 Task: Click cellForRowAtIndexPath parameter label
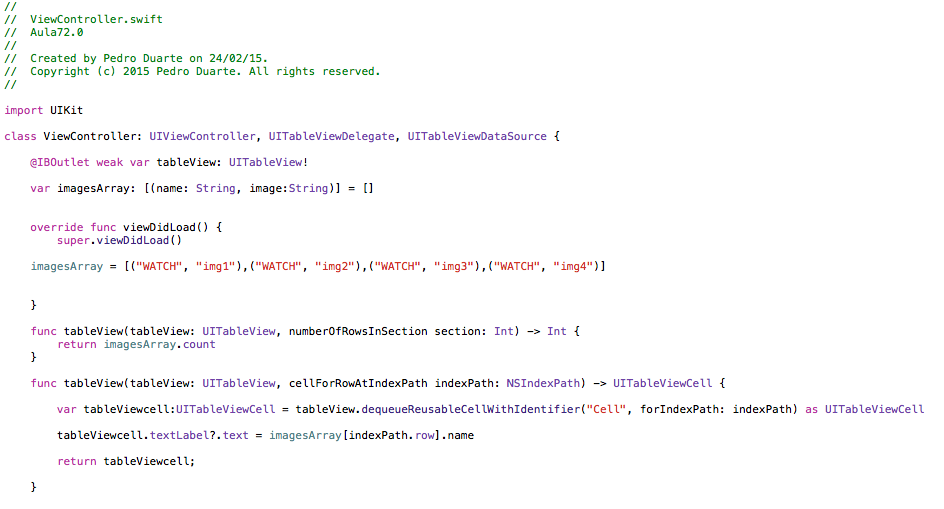pos(358,383)
